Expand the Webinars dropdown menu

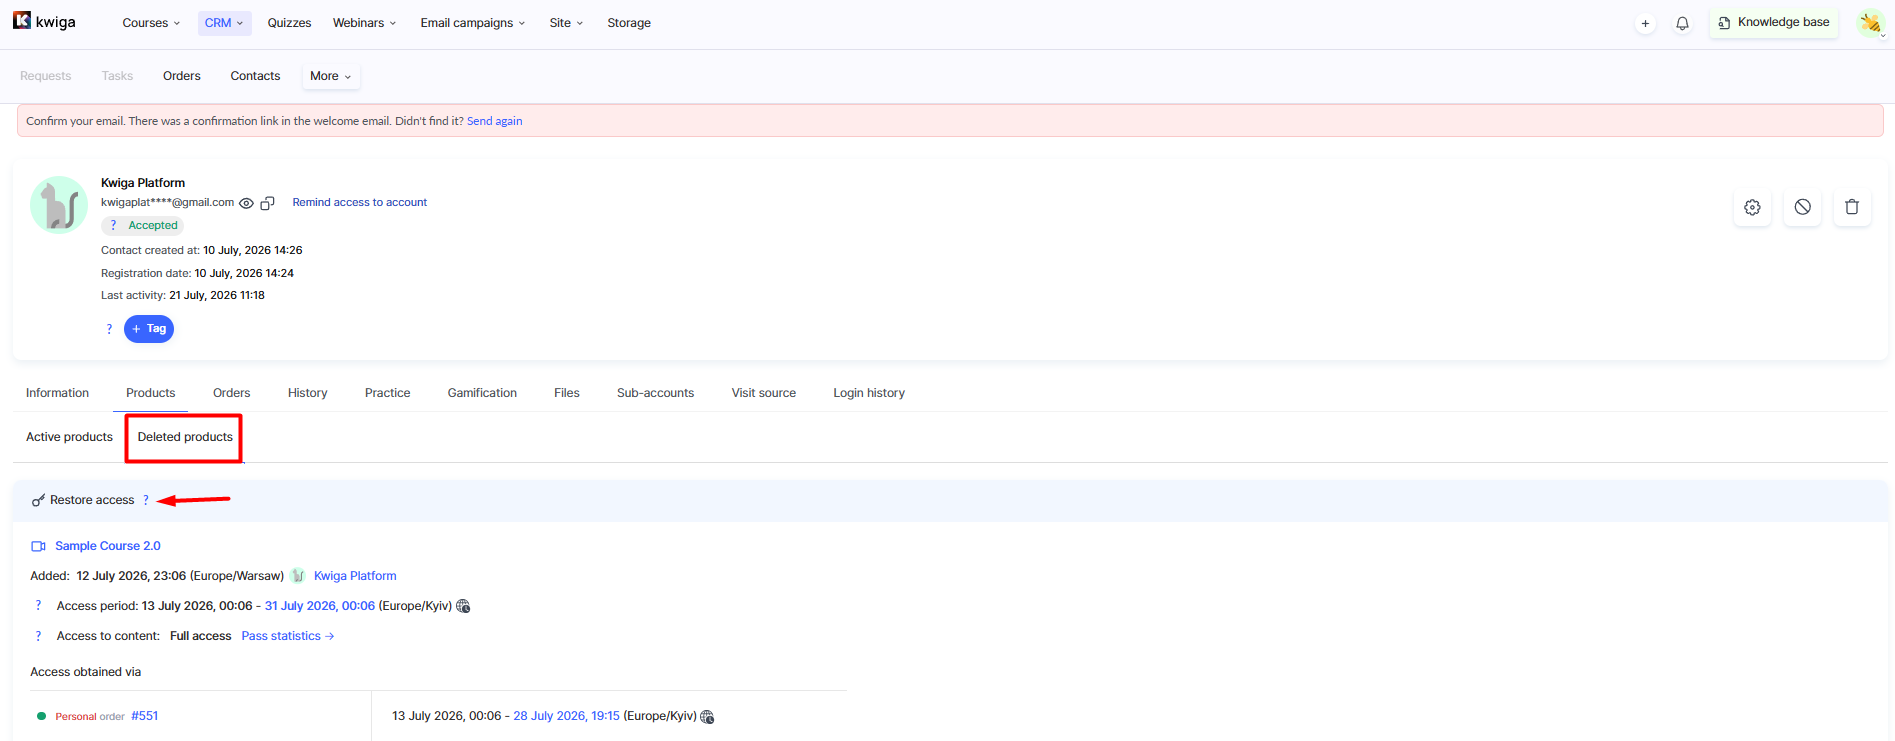pyautogui.click(x=364, y=23)
